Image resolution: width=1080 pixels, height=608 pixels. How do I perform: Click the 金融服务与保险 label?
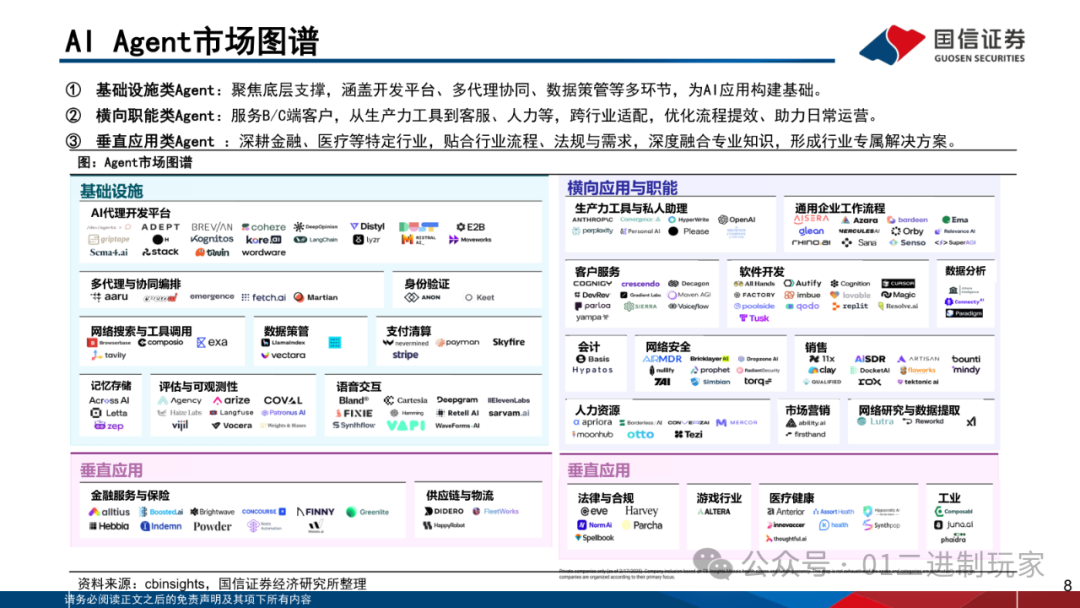point(130,495)
